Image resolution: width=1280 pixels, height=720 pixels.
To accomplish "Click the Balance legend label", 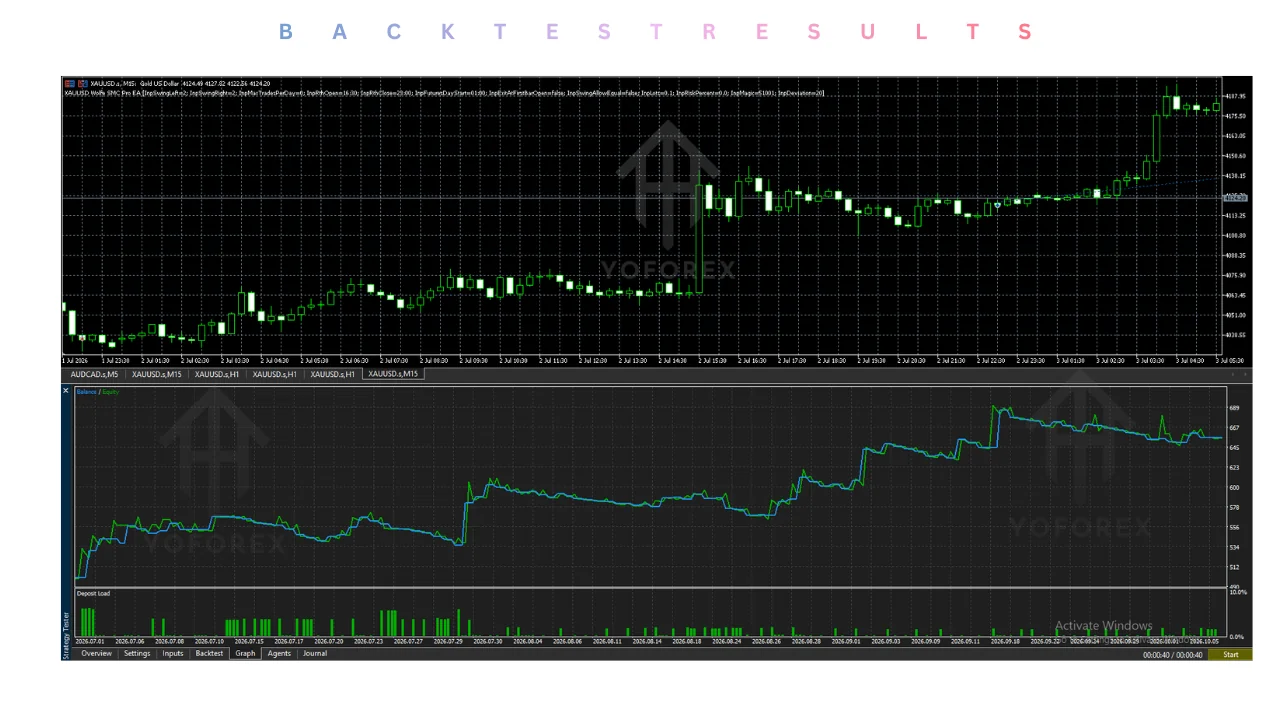I will pos(86,392).
